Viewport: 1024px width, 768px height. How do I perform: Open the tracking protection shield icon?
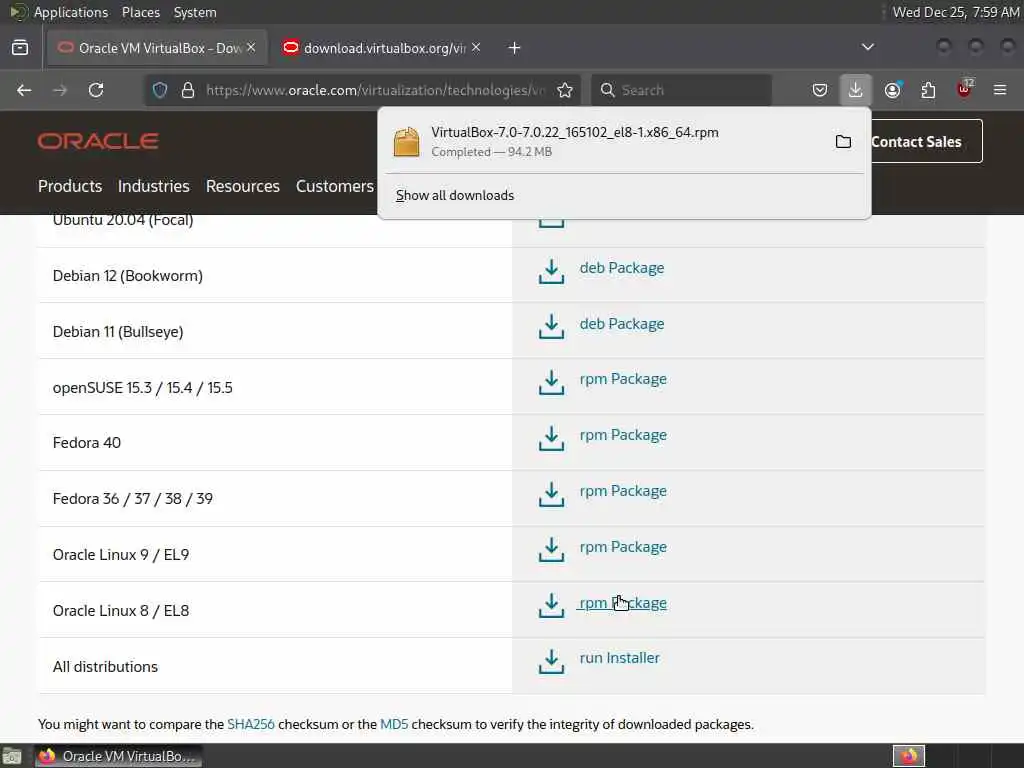click(x=160, y=90)
